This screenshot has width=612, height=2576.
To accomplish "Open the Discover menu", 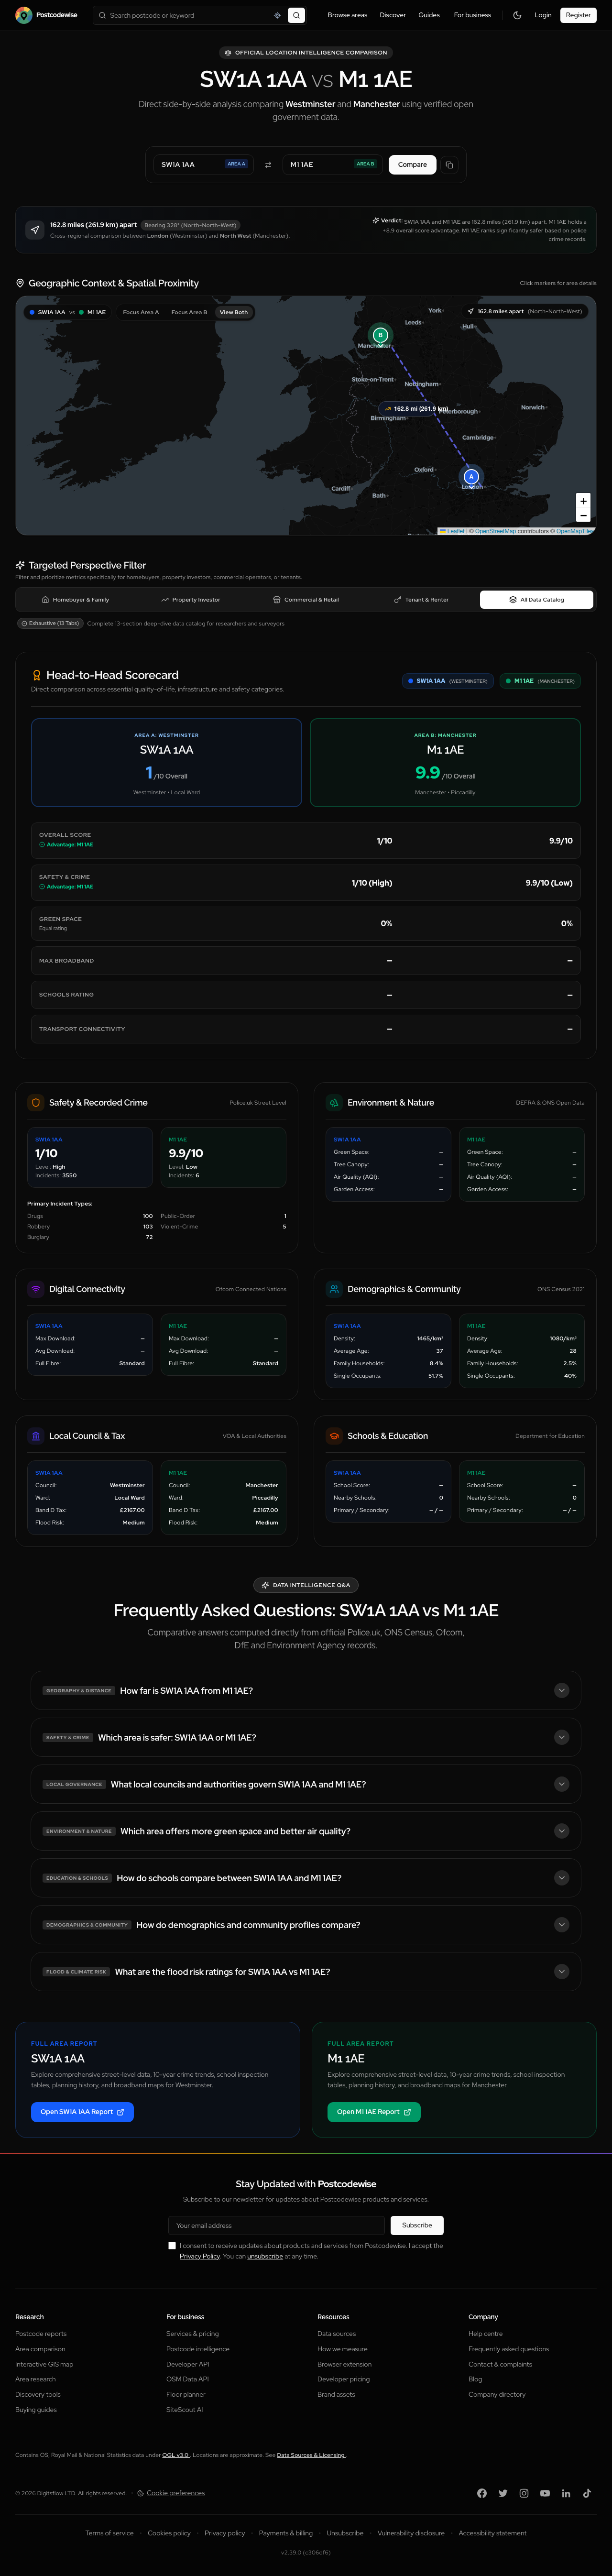I will pos(393,15).
